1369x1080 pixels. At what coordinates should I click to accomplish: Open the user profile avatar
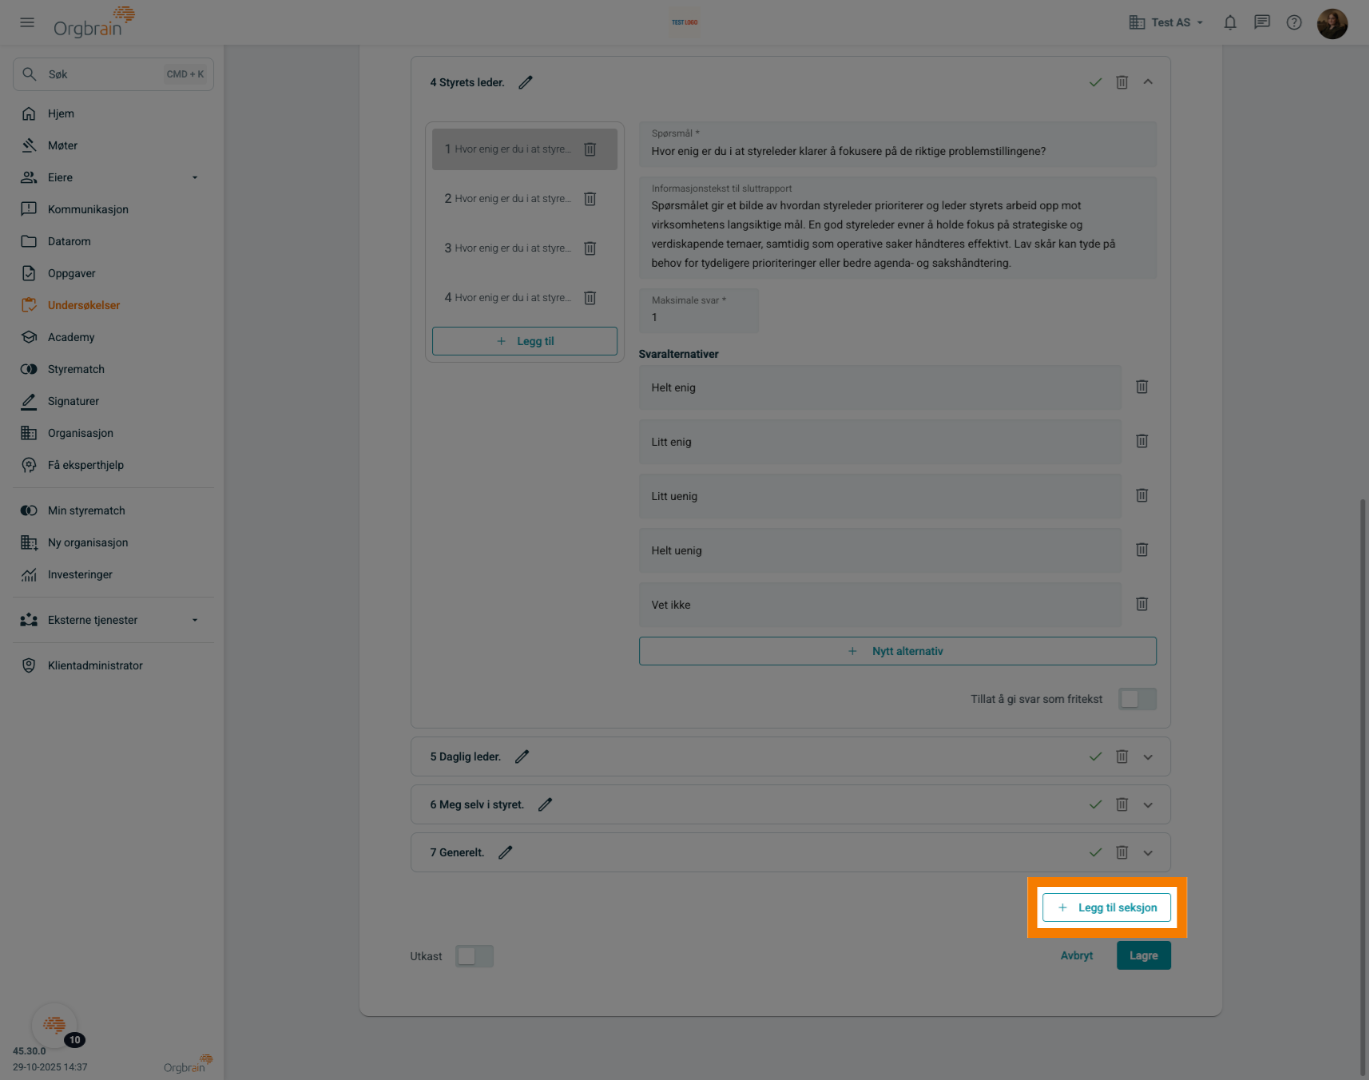coord(1332,23)
